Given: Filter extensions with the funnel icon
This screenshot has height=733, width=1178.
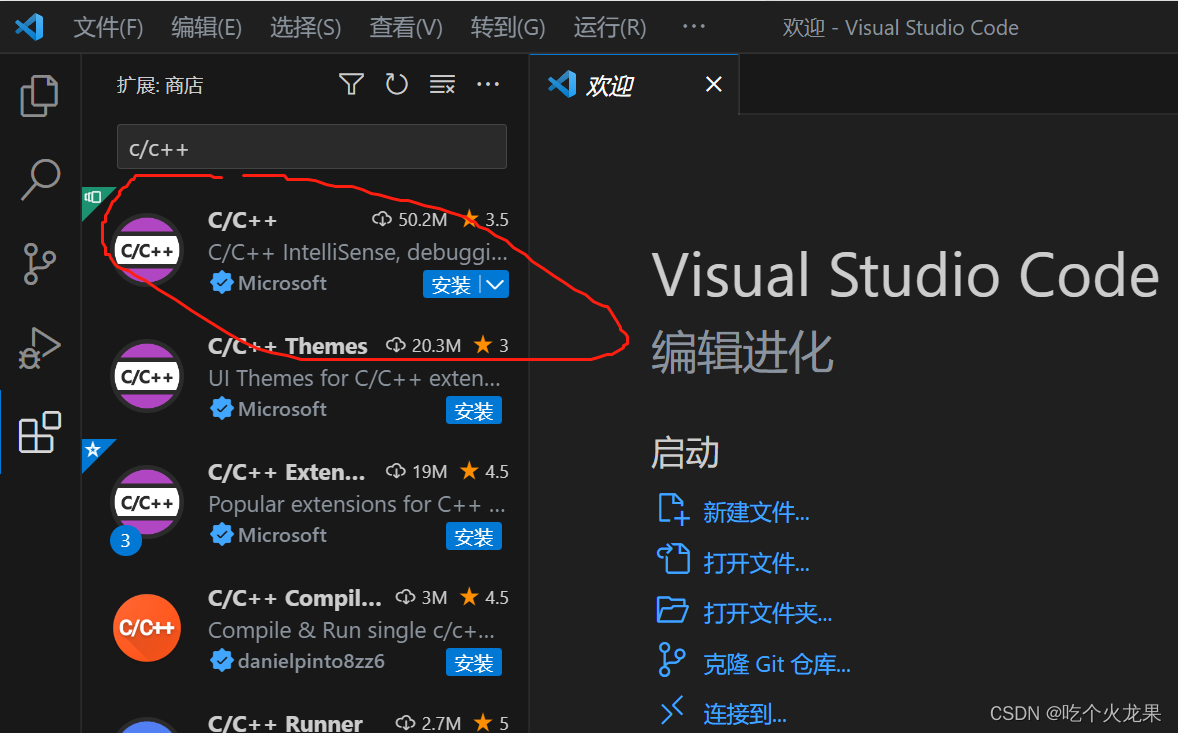Looking at the screenshot, I should click(x=351, y=84).
